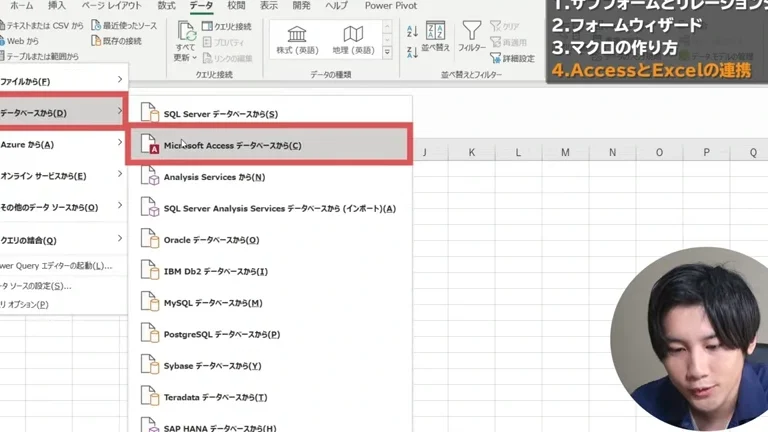Choose SQL Server Analysis Services import
The image size is (768, 432).
pos(270,208)
